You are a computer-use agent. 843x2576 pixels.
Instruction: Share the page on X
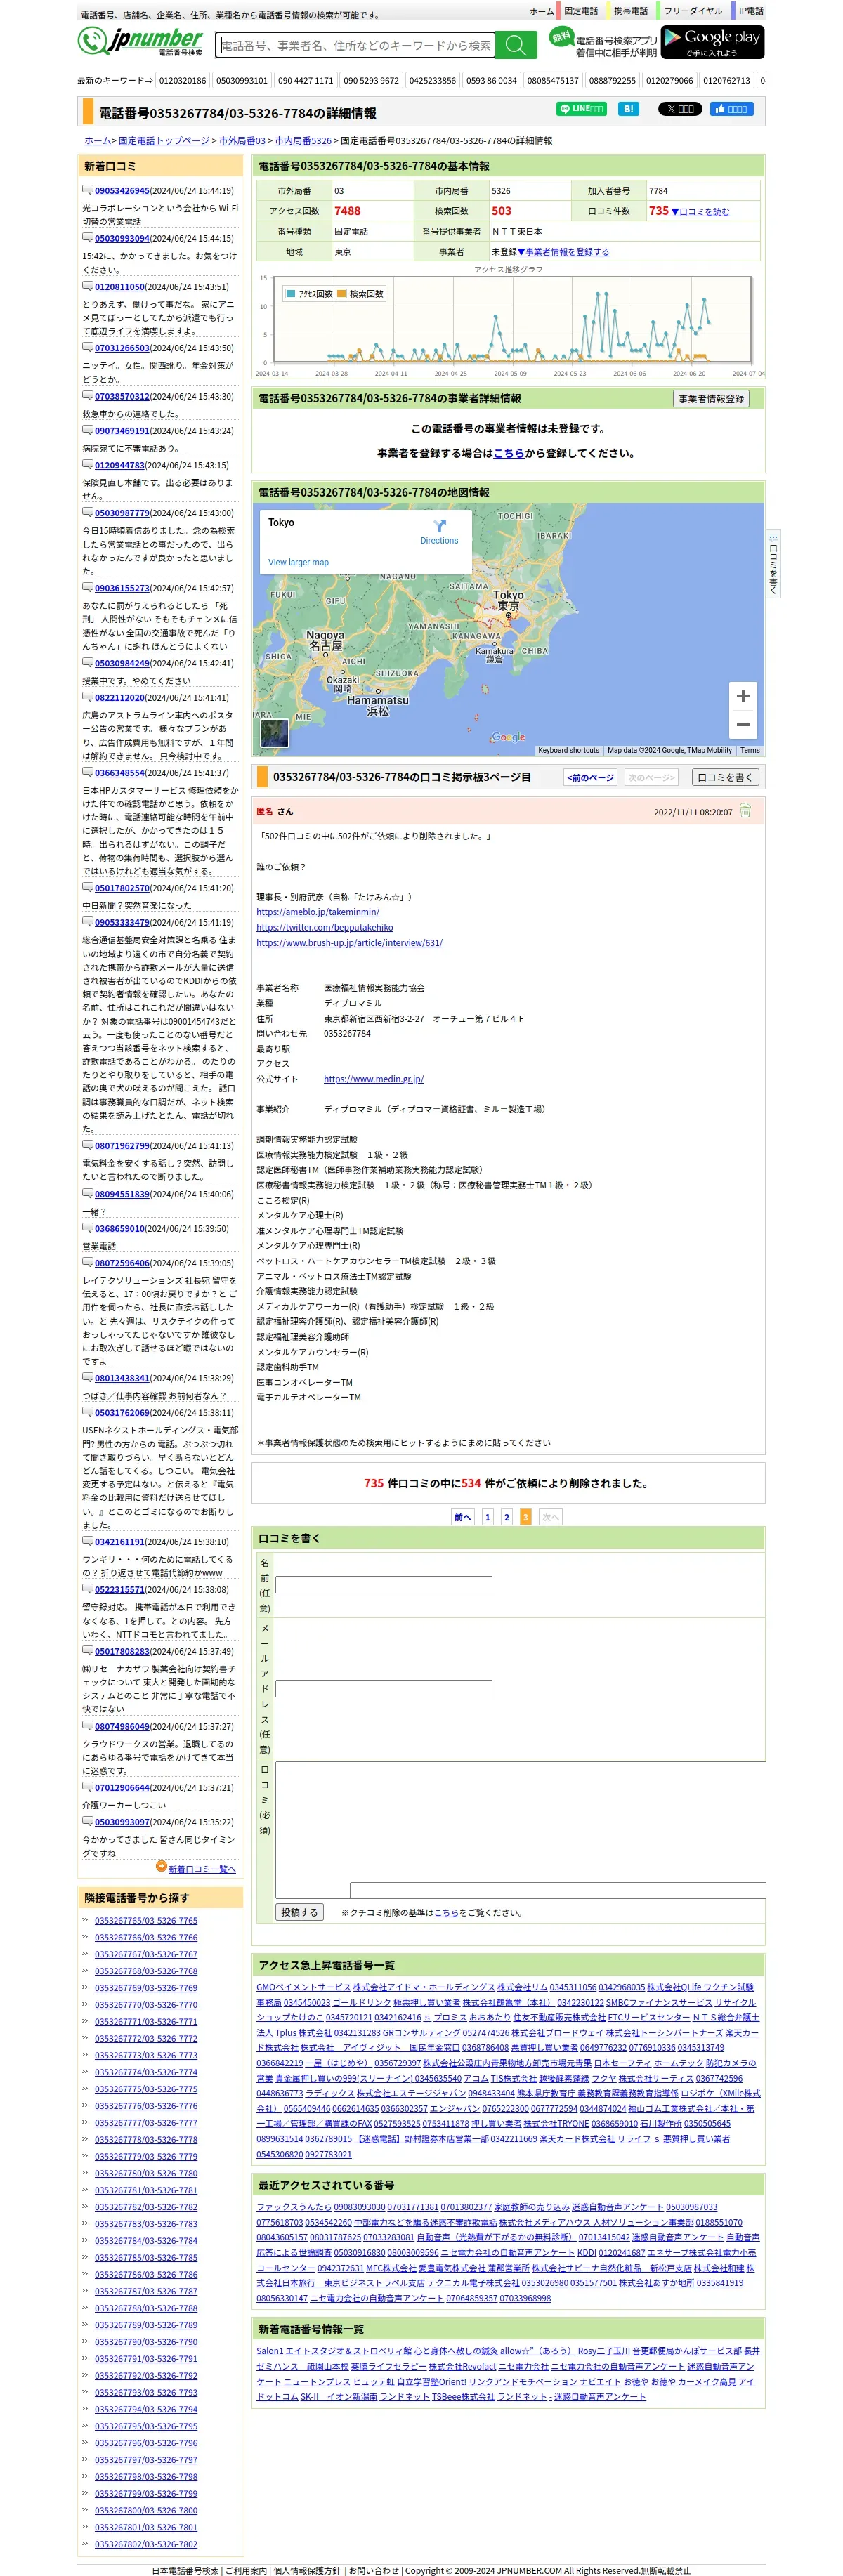[679, 109]
